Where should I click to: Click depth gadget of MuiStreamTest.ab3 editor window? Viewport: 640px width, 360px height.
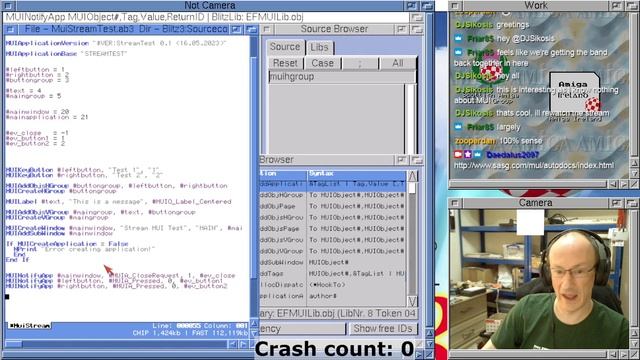252,29
